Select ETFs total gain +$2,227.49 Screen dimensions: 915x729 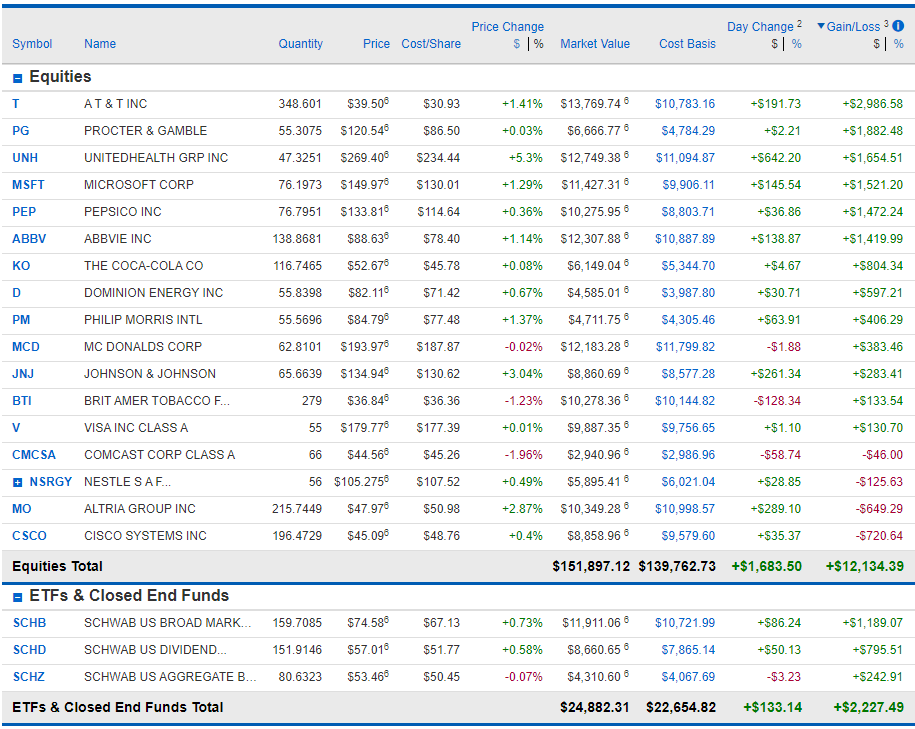click(x=868, y=707)
